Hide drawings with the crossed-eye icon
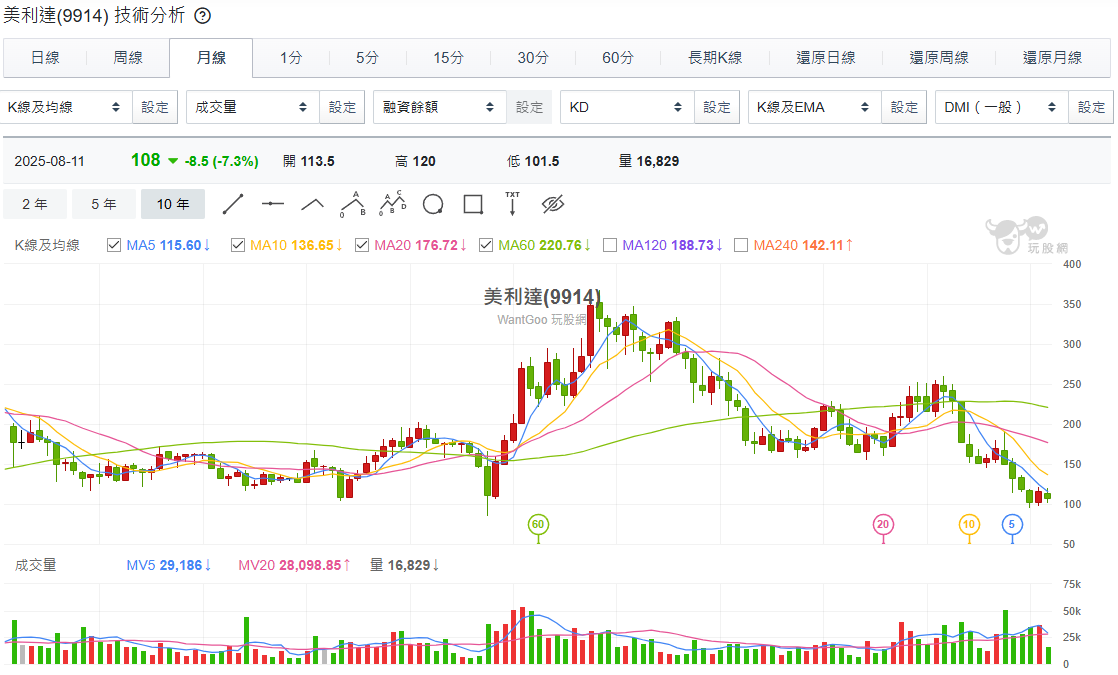The image size is (1118, 675). pos(553,204)
